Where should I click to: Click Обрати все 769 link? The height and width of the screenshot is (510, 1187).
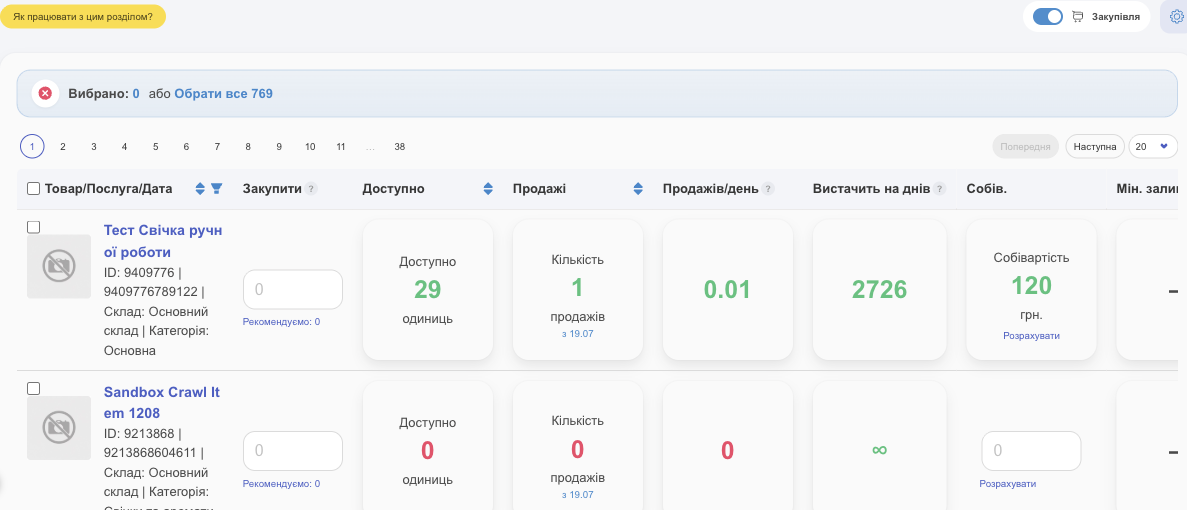tap(223, 94)
